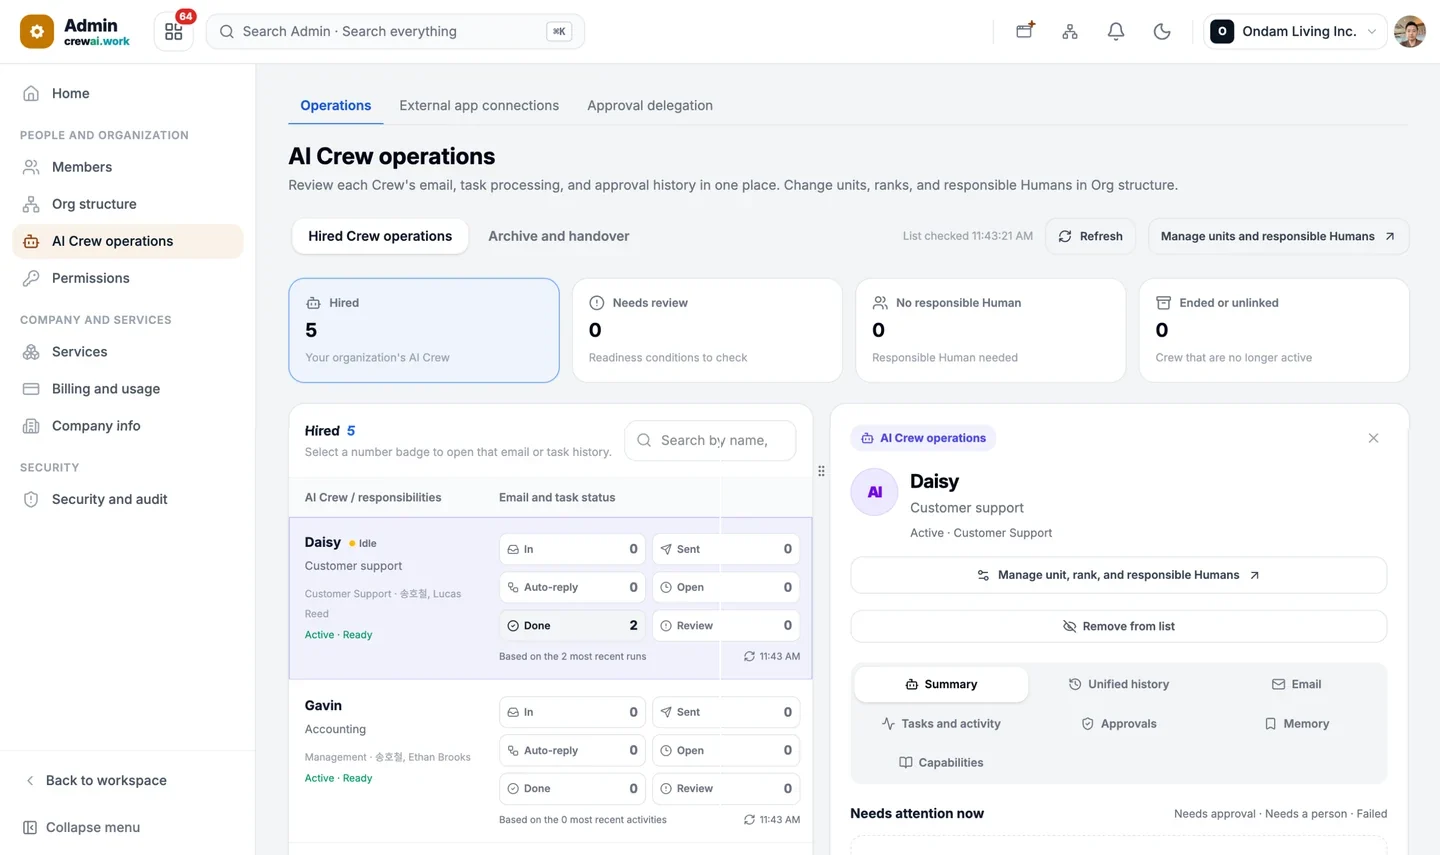Select the No responsible Human card
1440x855 pixels.
pyautogui.click(x=991, y=330)
